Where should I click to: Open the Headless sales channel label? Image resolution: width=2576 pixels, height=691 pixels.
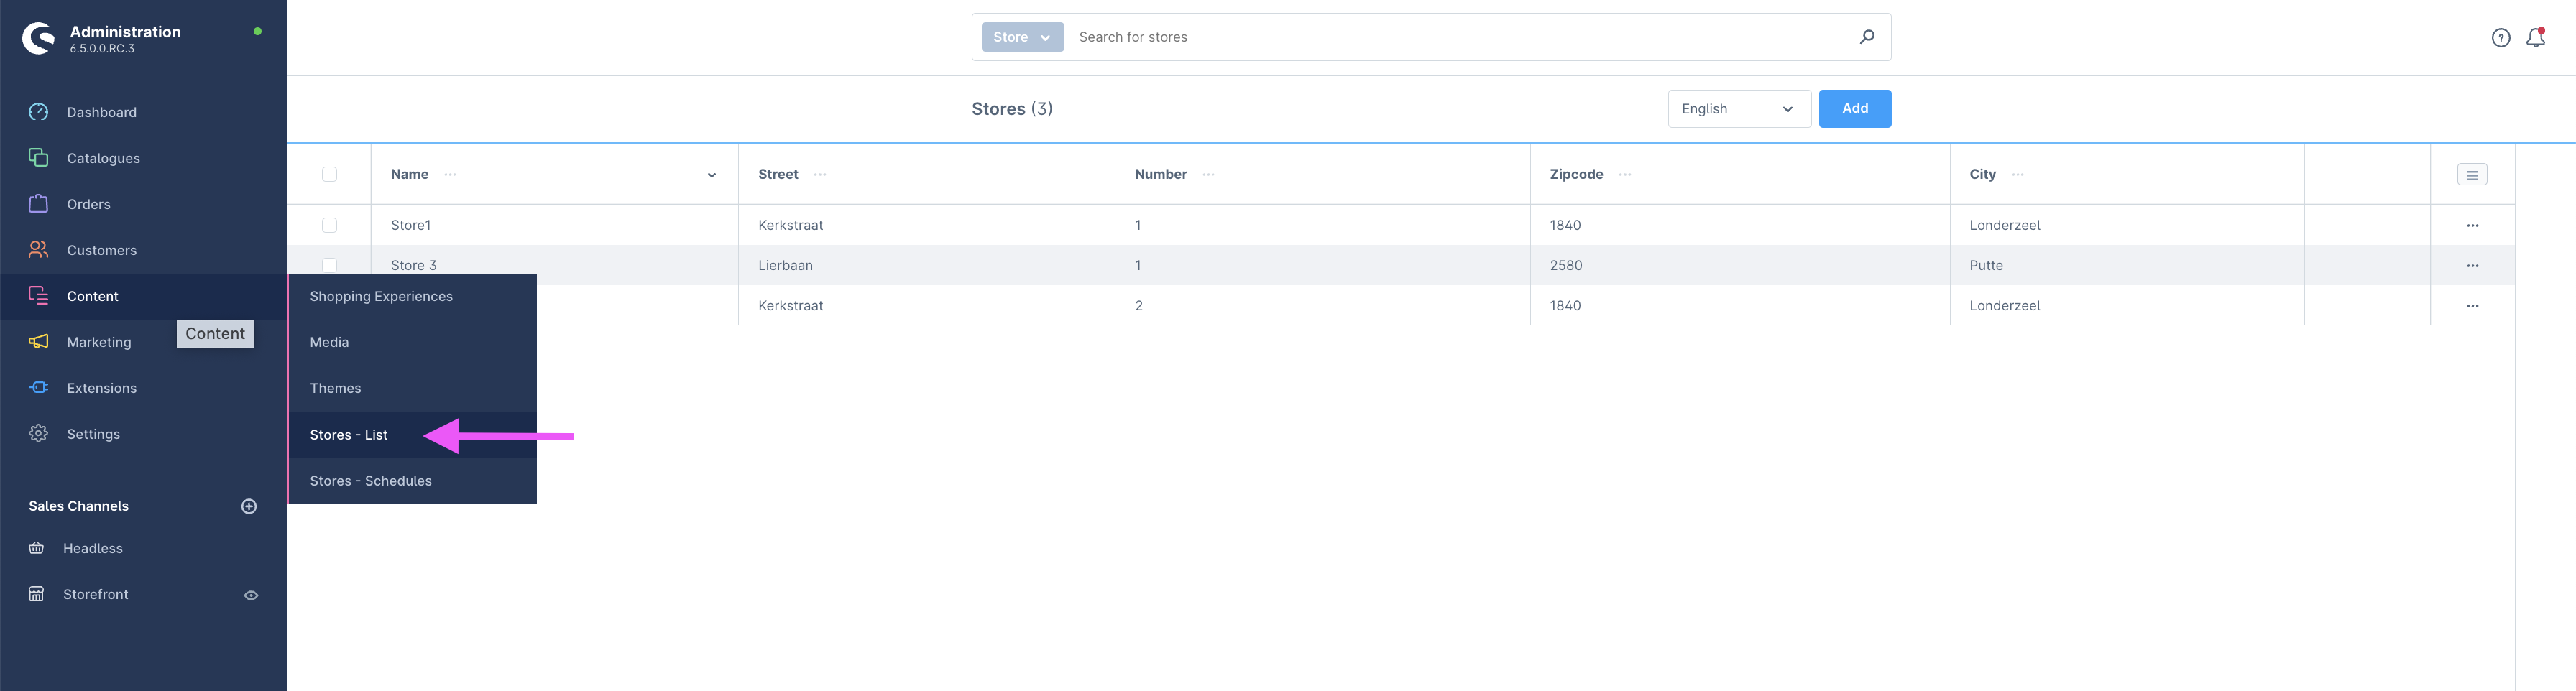pyautogui.click(x=92, y=549)
